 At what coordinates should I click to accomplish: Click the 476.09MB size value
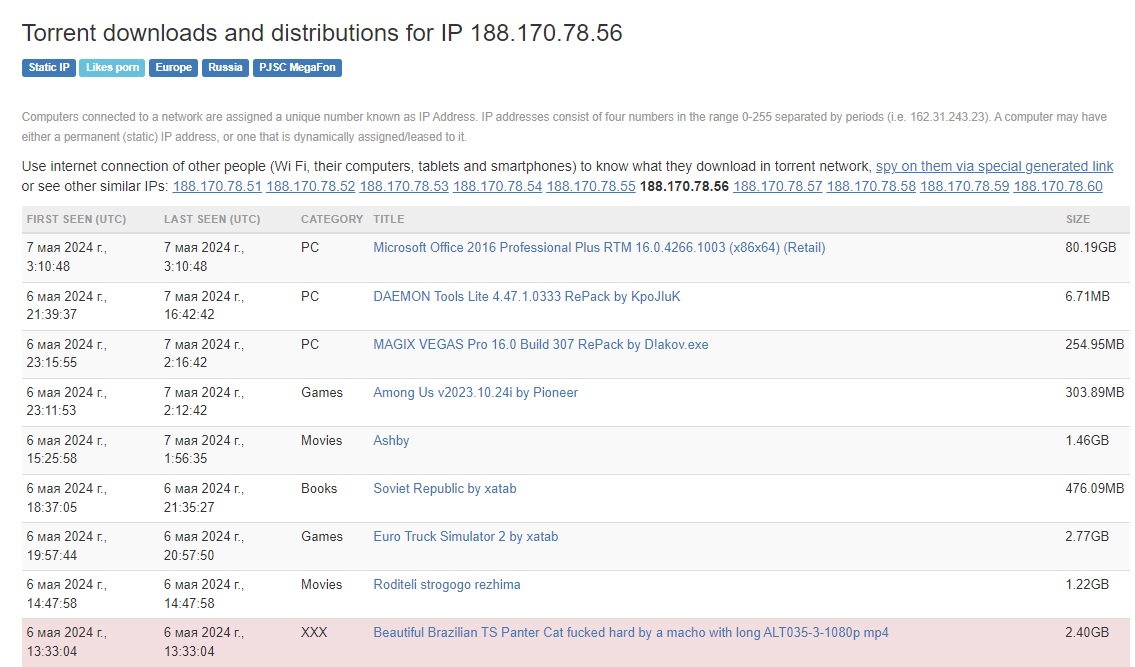pos(1094,489)
